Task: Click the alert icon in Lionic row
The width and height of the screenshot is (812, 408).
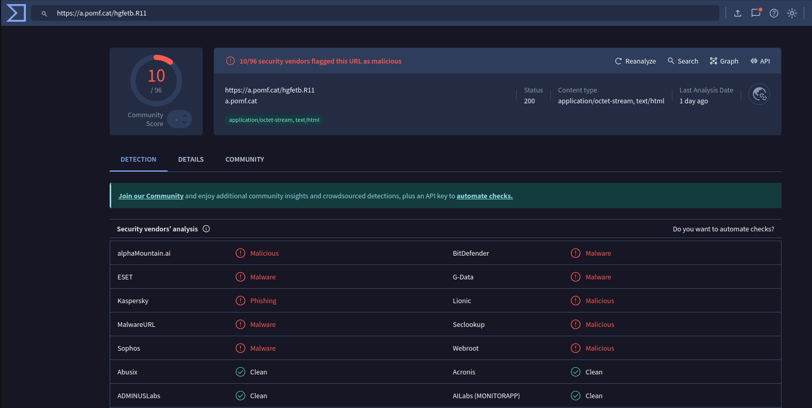Action: [x=575, y=301]
